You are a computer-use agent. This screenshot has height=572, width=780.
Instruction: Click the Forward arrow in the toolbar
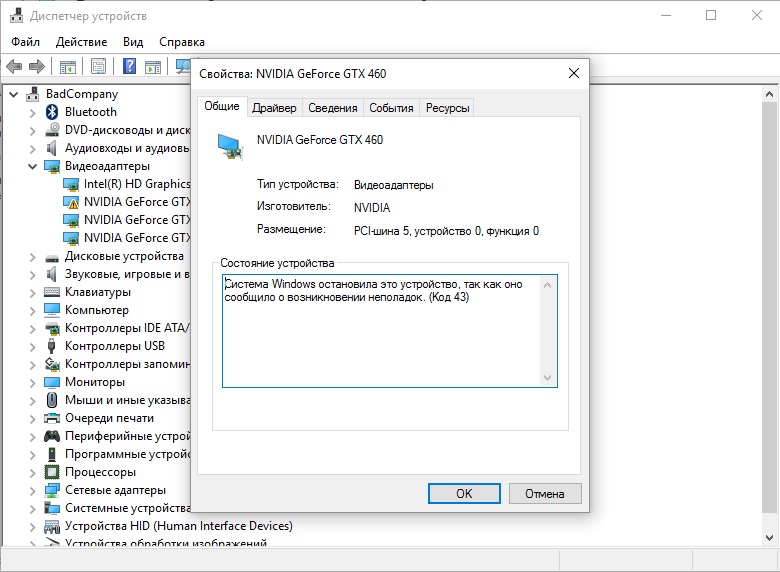[37, 67]
